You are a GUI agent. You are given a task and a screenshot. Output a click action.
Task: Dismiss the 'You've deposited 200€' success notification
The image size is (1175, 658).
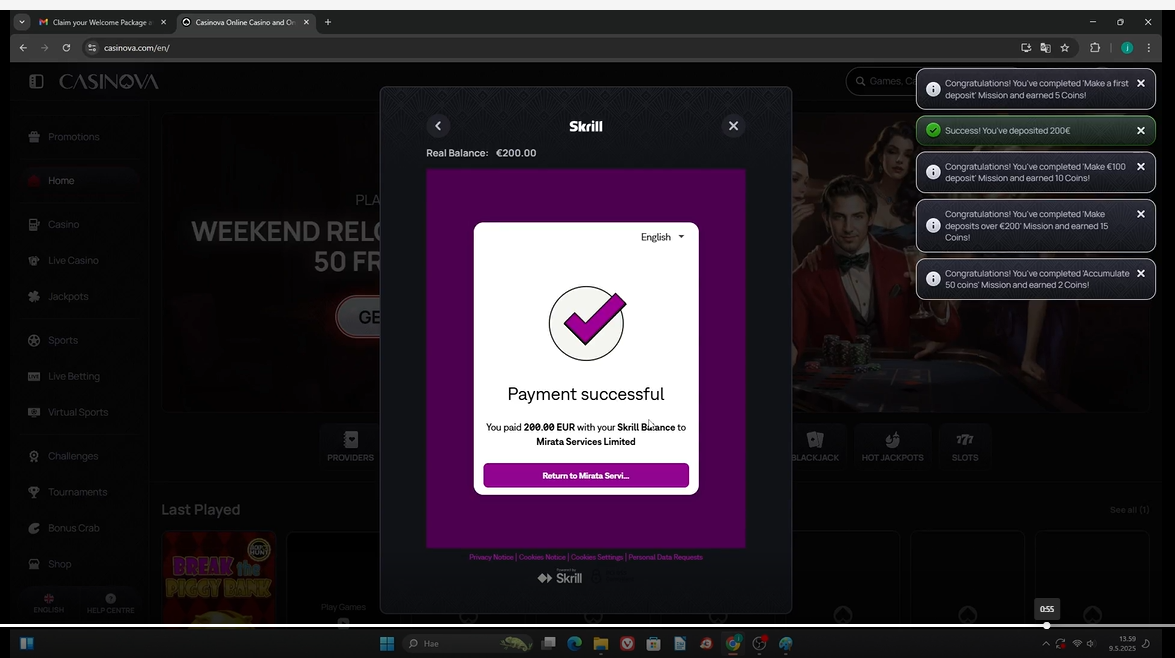pos(1141,130)
